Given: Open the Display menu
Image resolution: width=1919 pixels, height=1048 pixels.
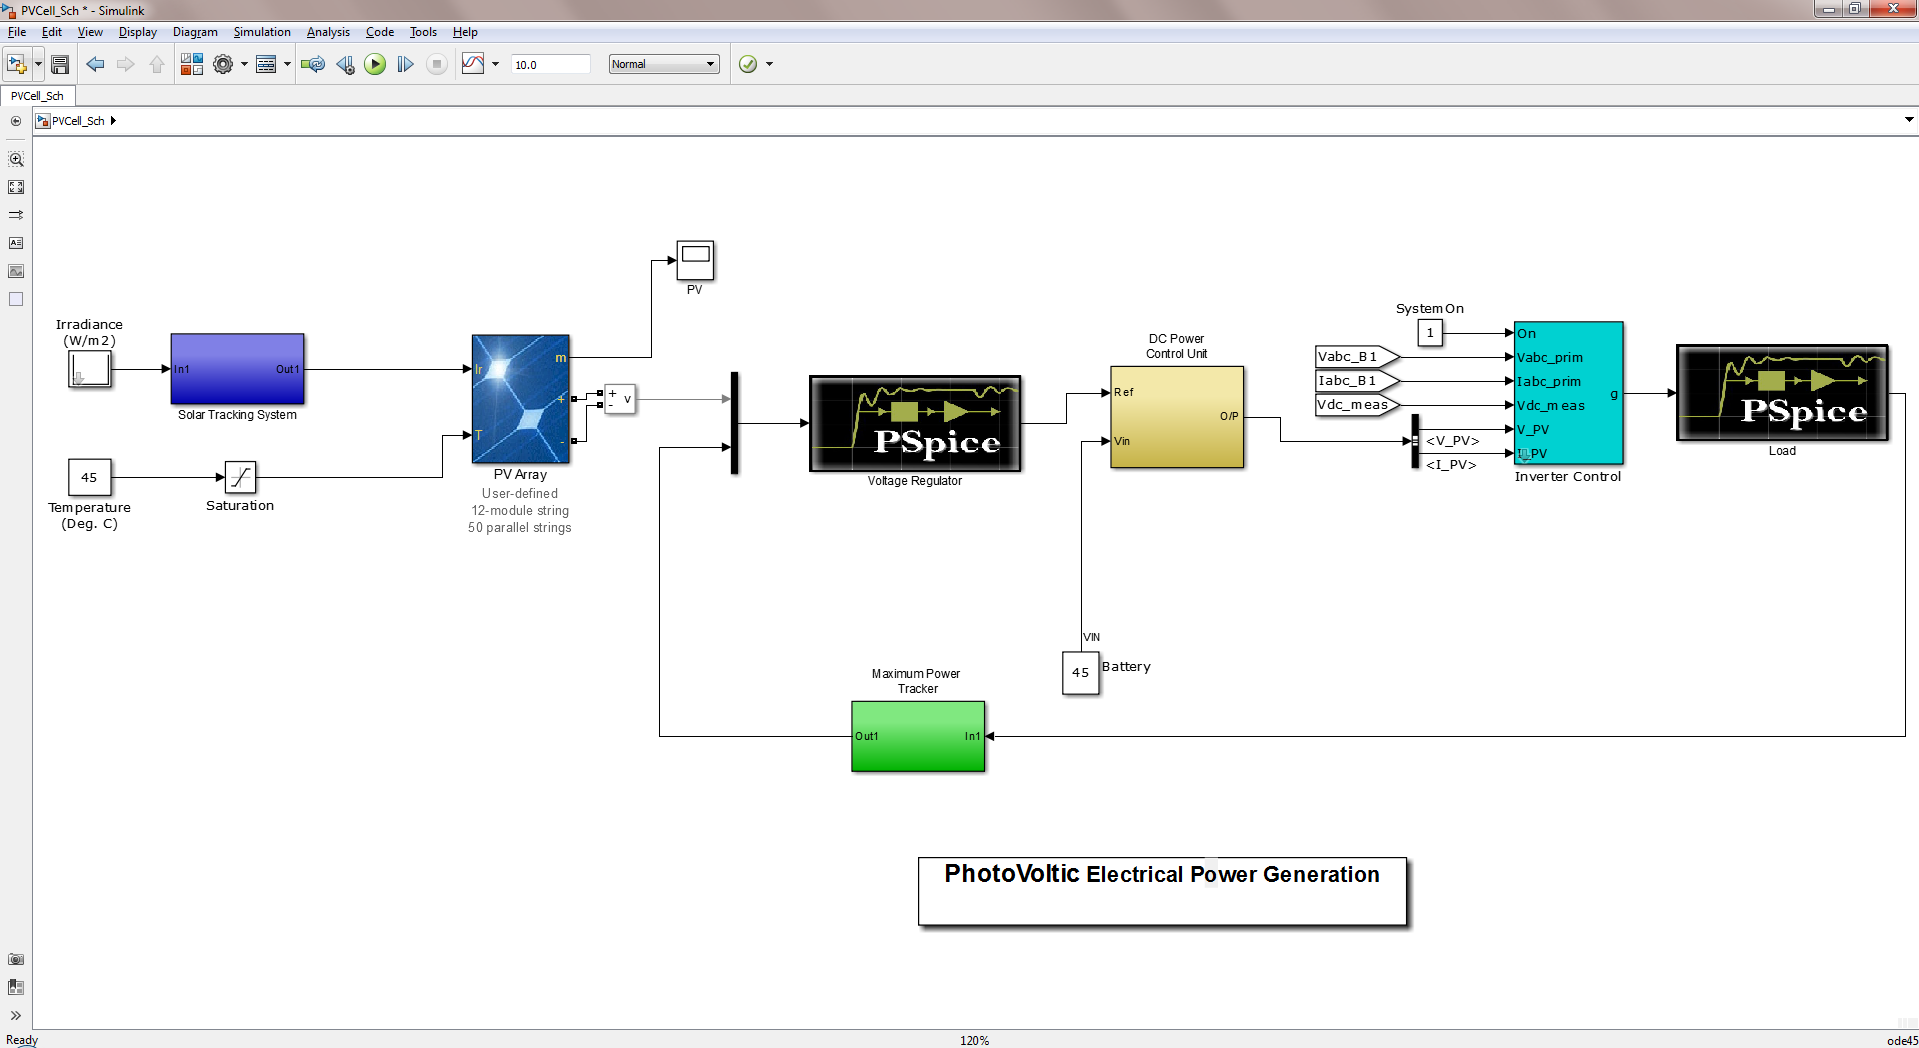Looking at the screenshot, I should click(138, 32).
